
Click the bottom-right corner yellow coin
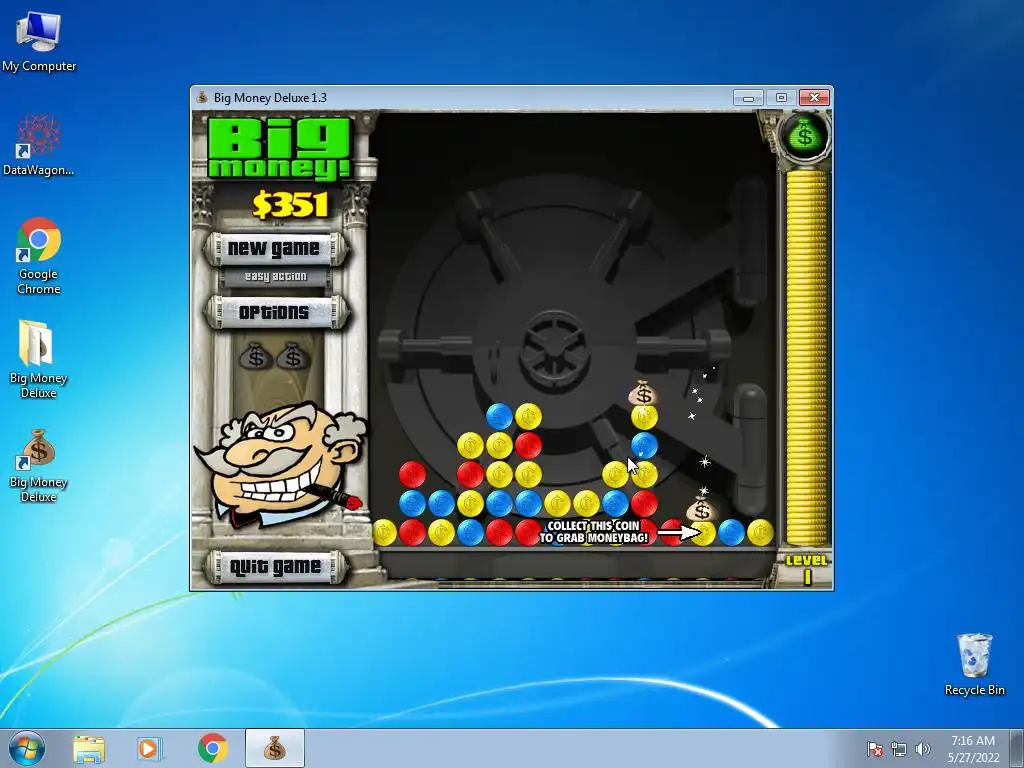(760, 532)
